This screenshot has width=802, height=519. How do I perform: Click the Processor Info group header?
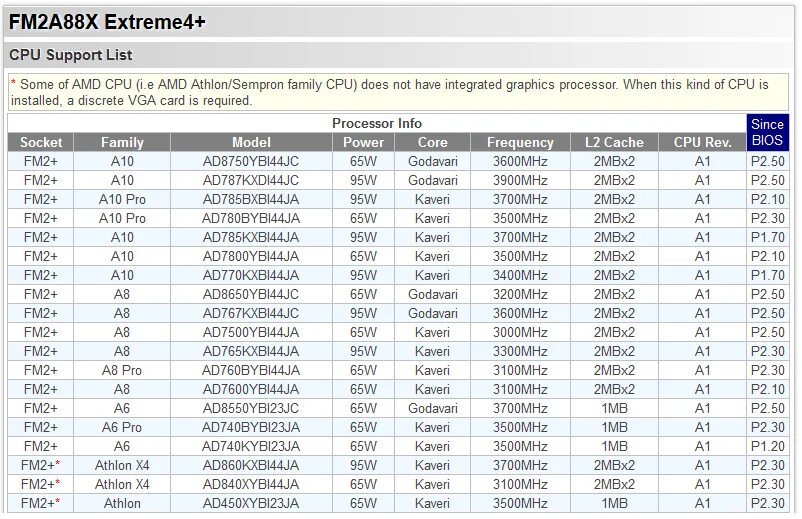pos(377,123)
